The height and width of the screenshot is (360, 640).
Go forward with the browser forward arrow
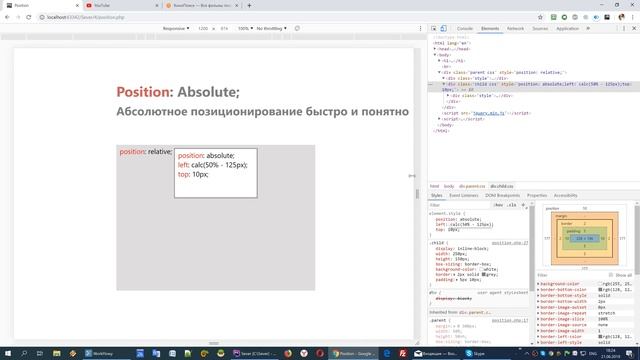(x=18, y=17)
